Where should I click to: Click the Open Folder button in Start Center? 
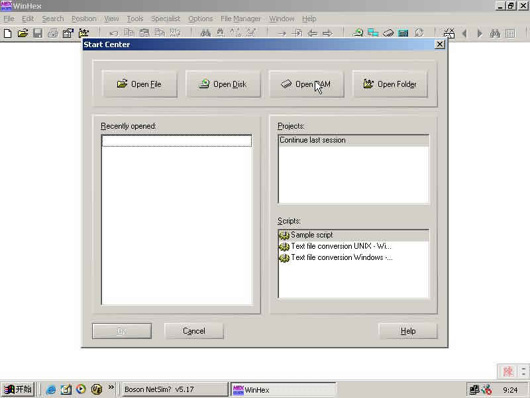tap(390, 84)
